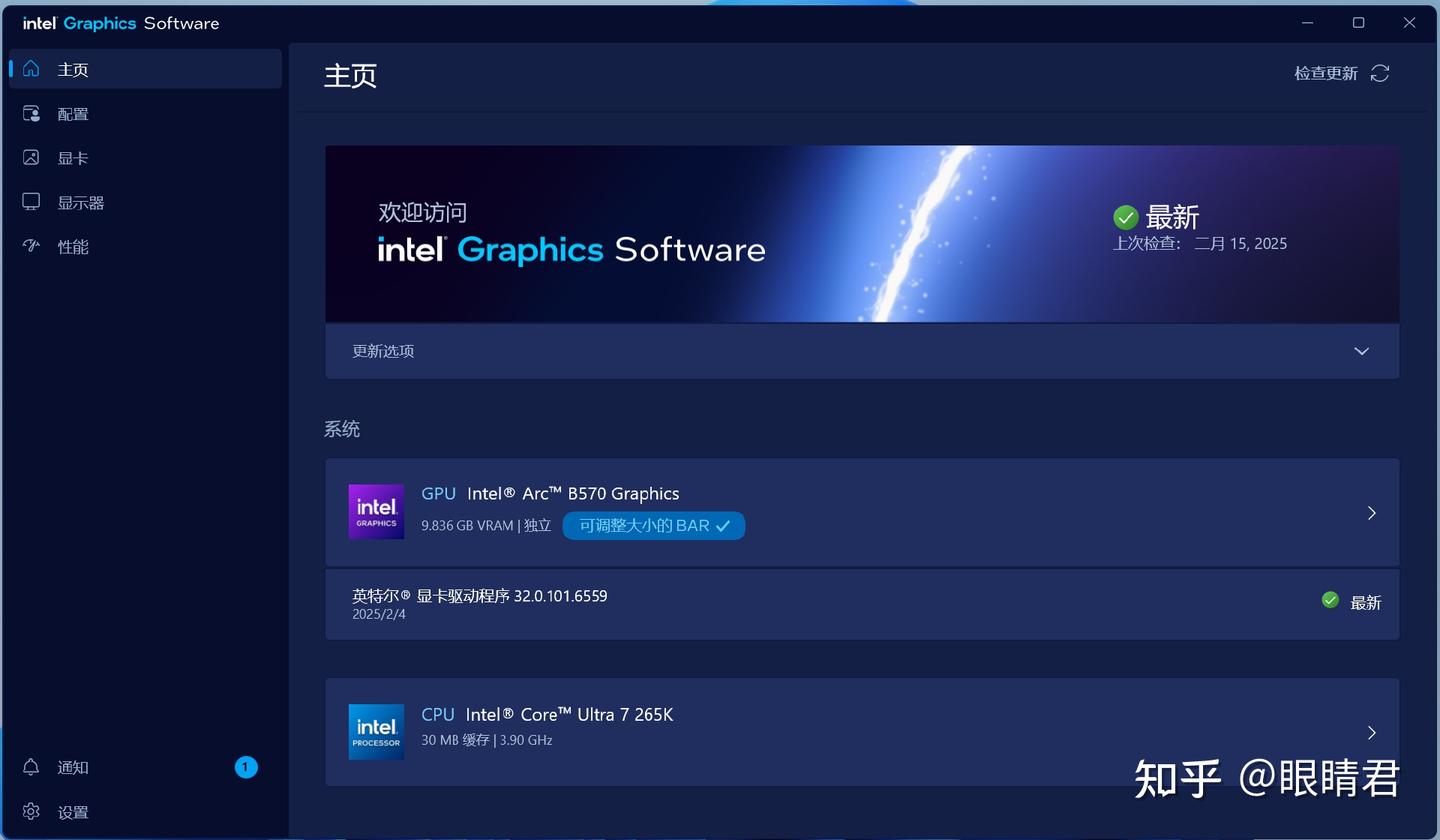
Task: Click the notification badge showing 1
Action: click(246, 767)
